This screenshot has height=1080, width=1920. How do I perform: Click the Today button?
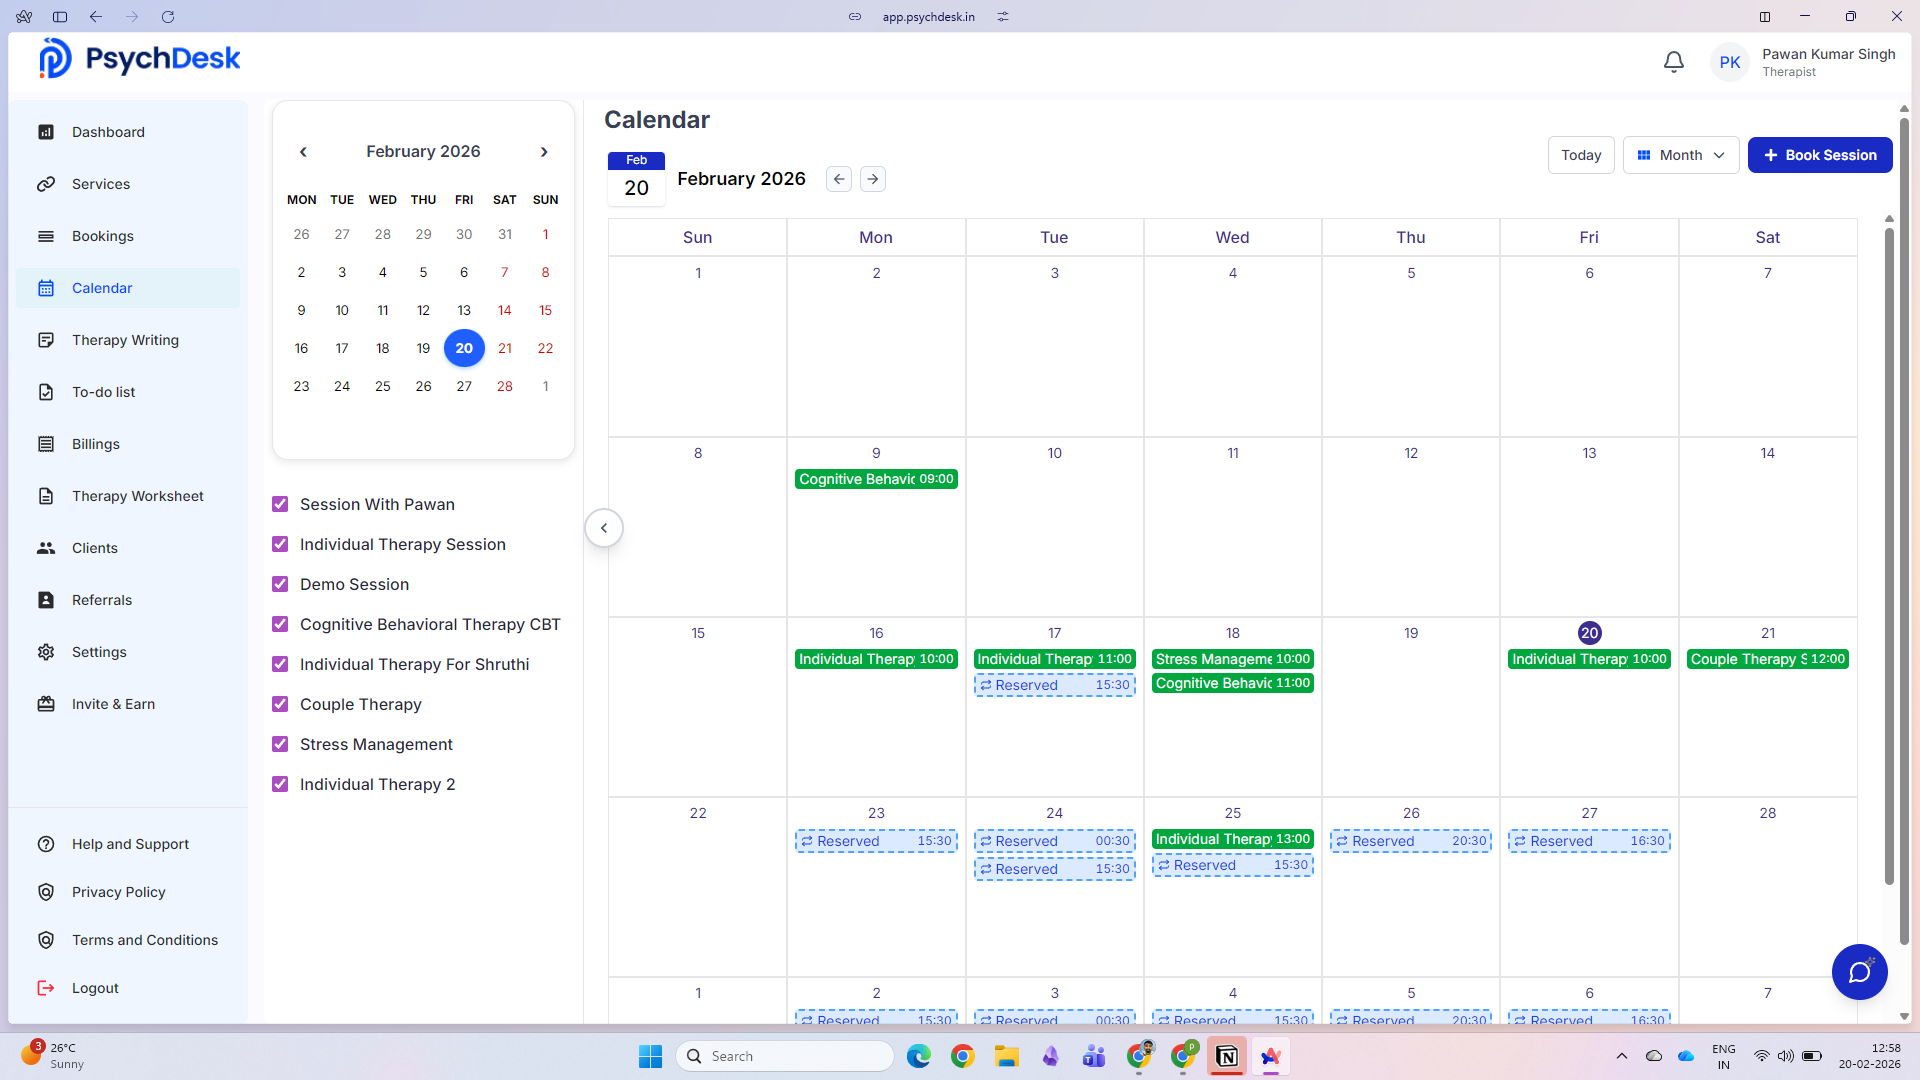(x=1580, y=155)
